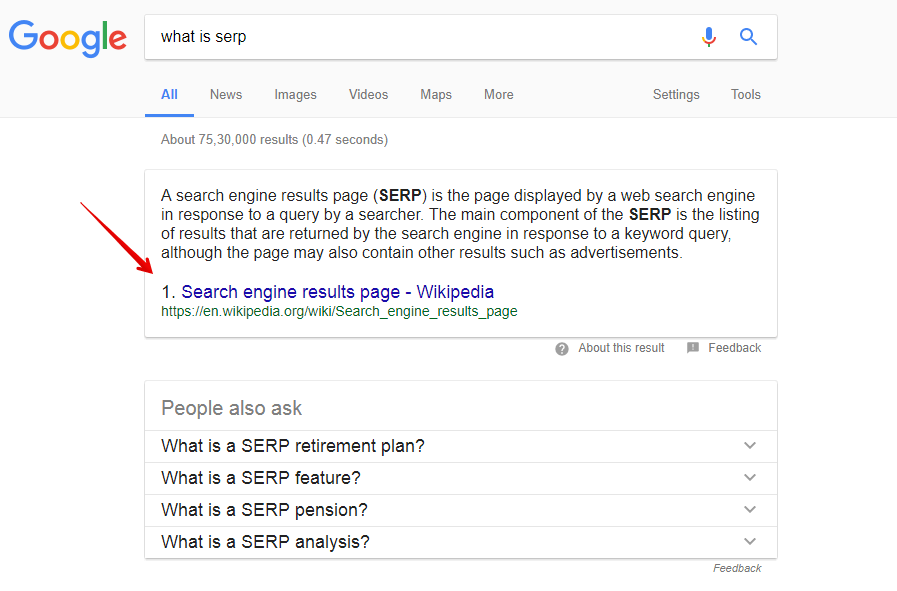The width and height of the screenshot is (897, 591).
Task: Open the Search engine results page Wikipedia link
Action: point(338,292)
